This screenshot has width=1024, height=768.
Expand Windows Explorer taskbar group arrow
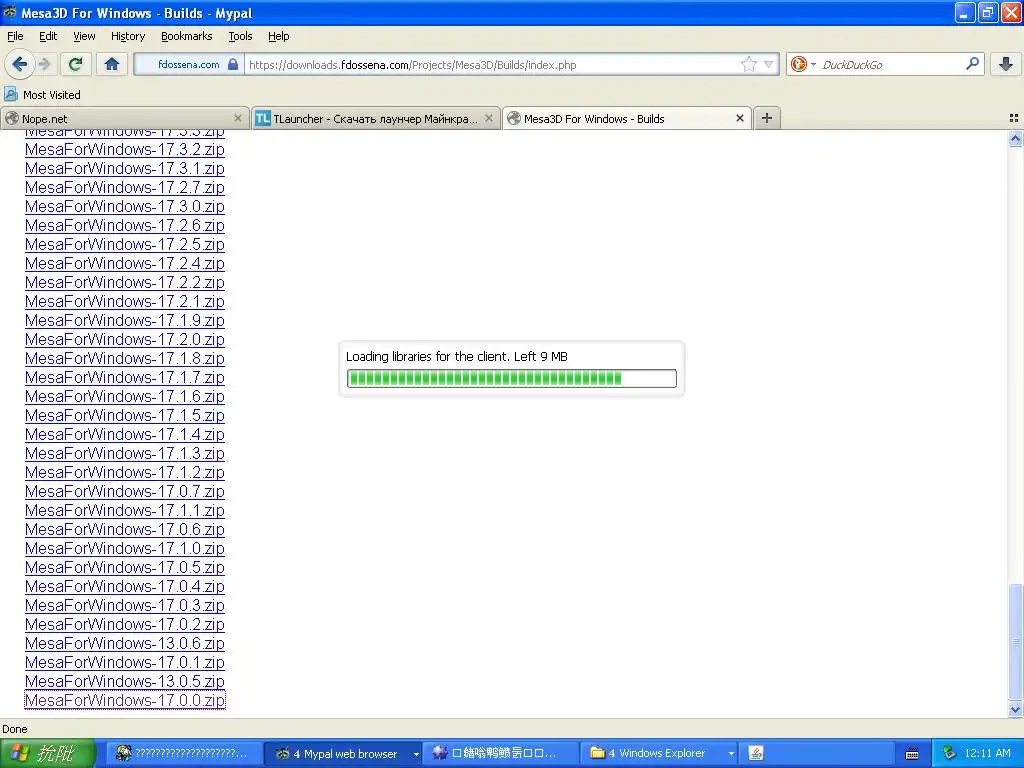pyautogui.click(x=731, y=754)
